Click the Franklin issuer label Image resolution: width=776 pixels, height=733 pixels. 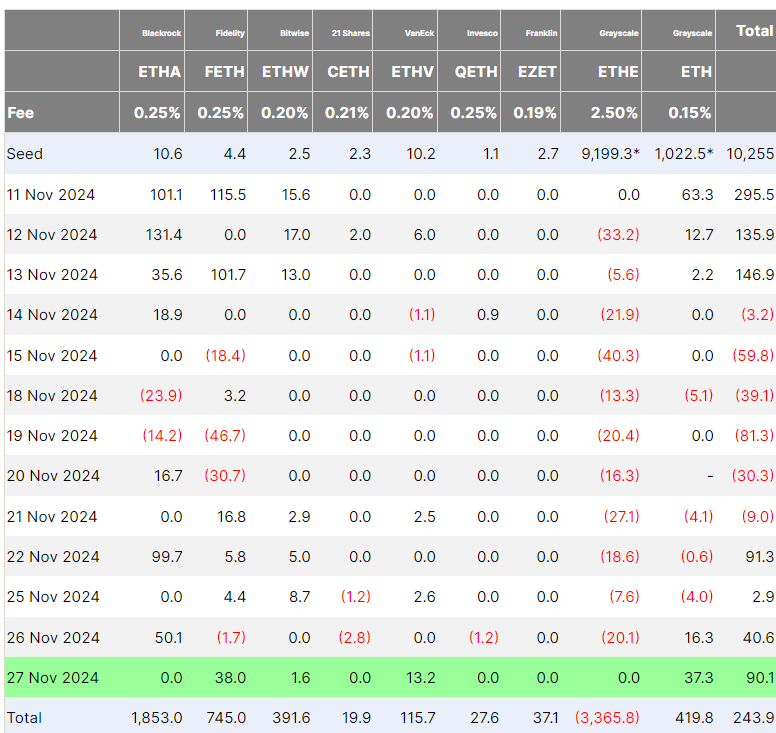(x=541, y=33)
